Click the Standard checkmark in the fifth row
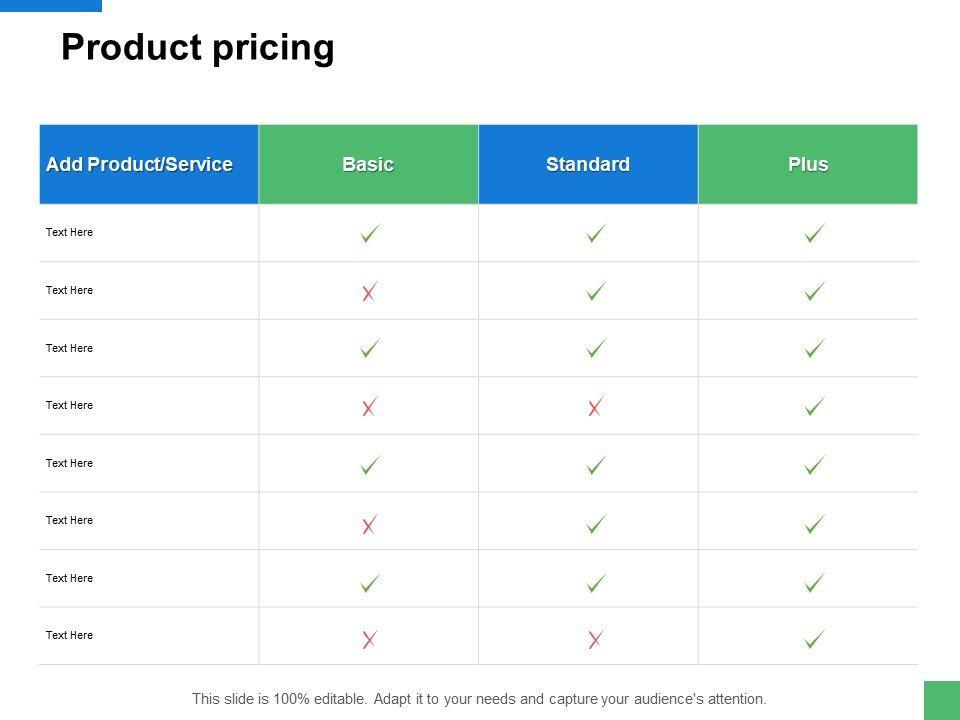This screenshot has height=720, width=960. tap(596, 465)
